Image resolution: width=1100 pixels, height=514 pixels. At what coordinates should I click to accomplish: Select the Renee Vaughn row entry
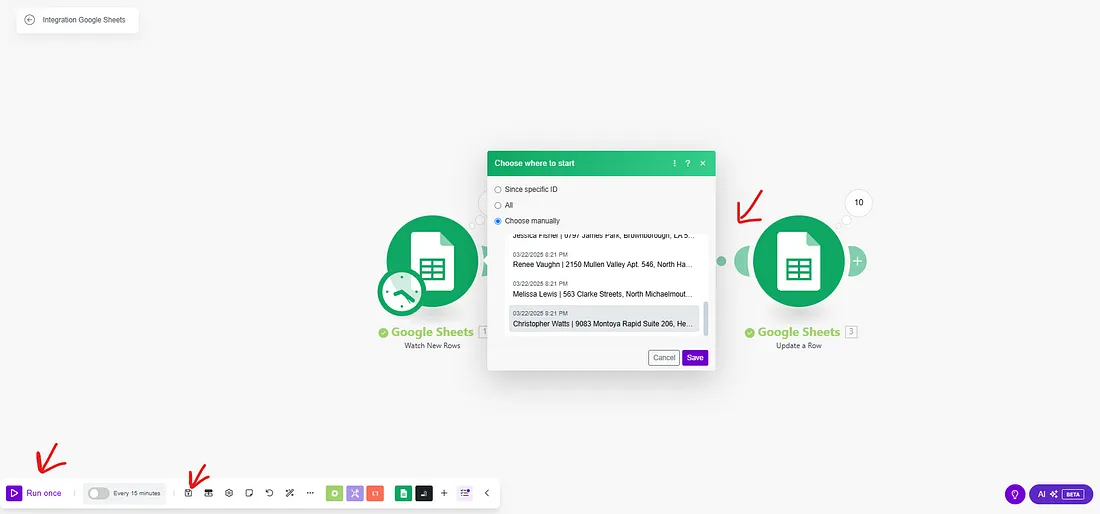click(x=603, y=259)
